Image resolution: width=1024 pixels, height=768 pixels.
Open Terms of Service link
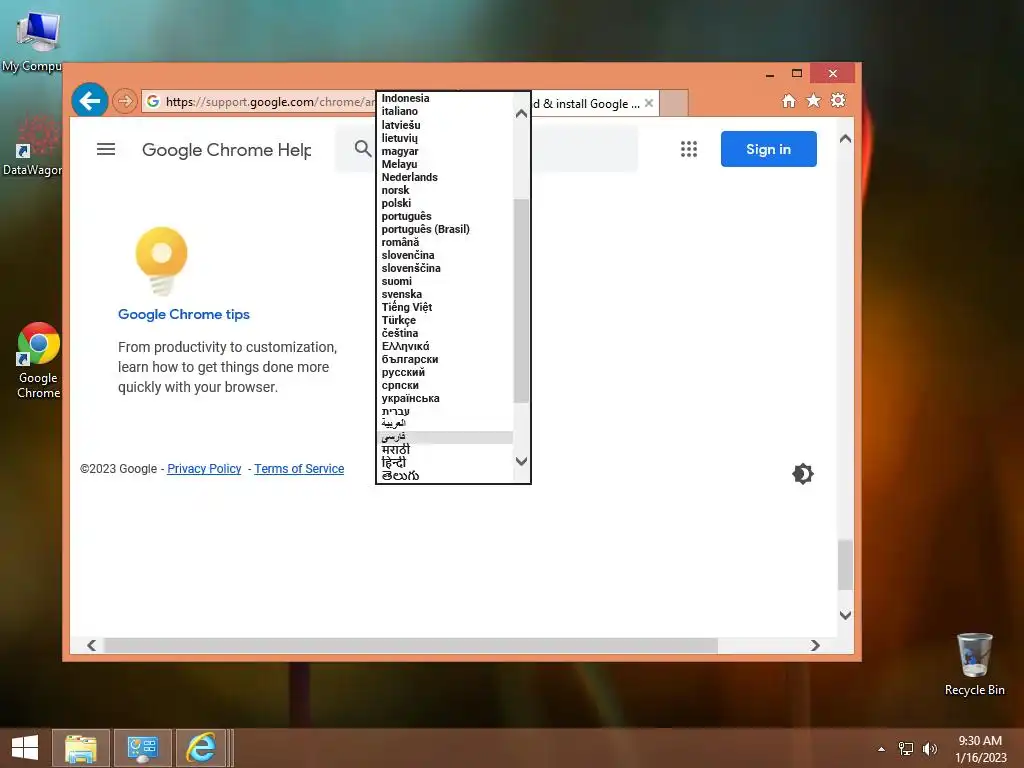coord(299,468)
